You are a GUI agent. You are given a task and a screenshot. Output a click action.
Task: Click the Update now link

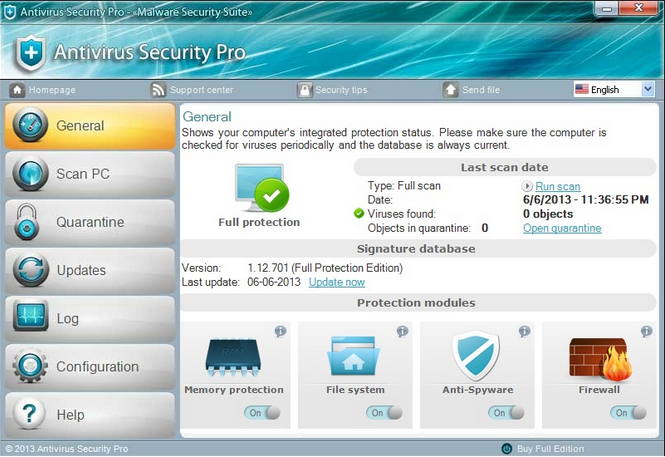click(337, 282)
